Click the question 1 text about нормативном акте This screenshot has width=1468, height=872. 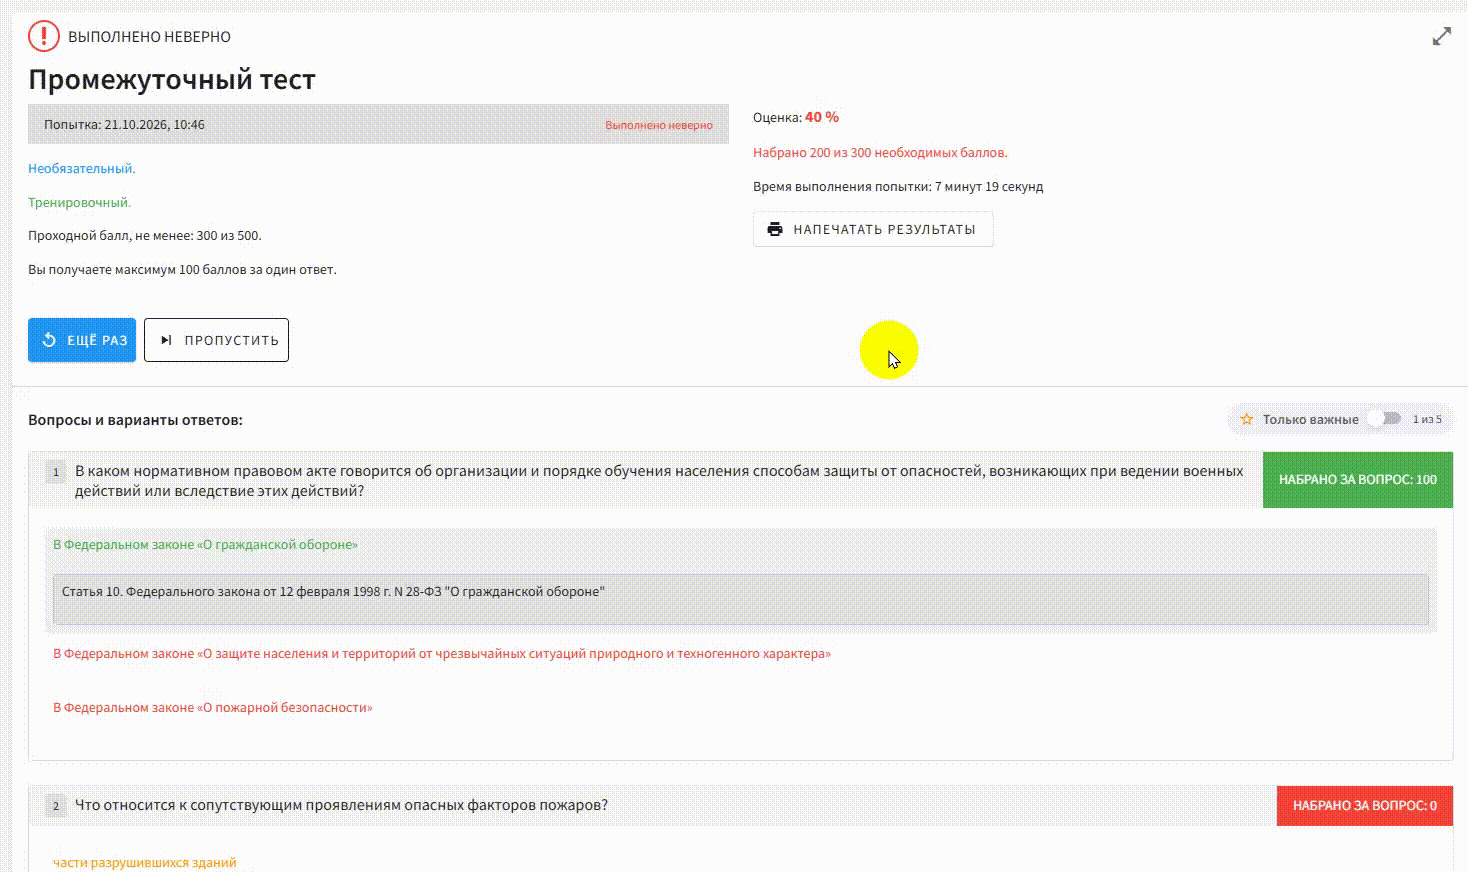click(x=659, y=481)
